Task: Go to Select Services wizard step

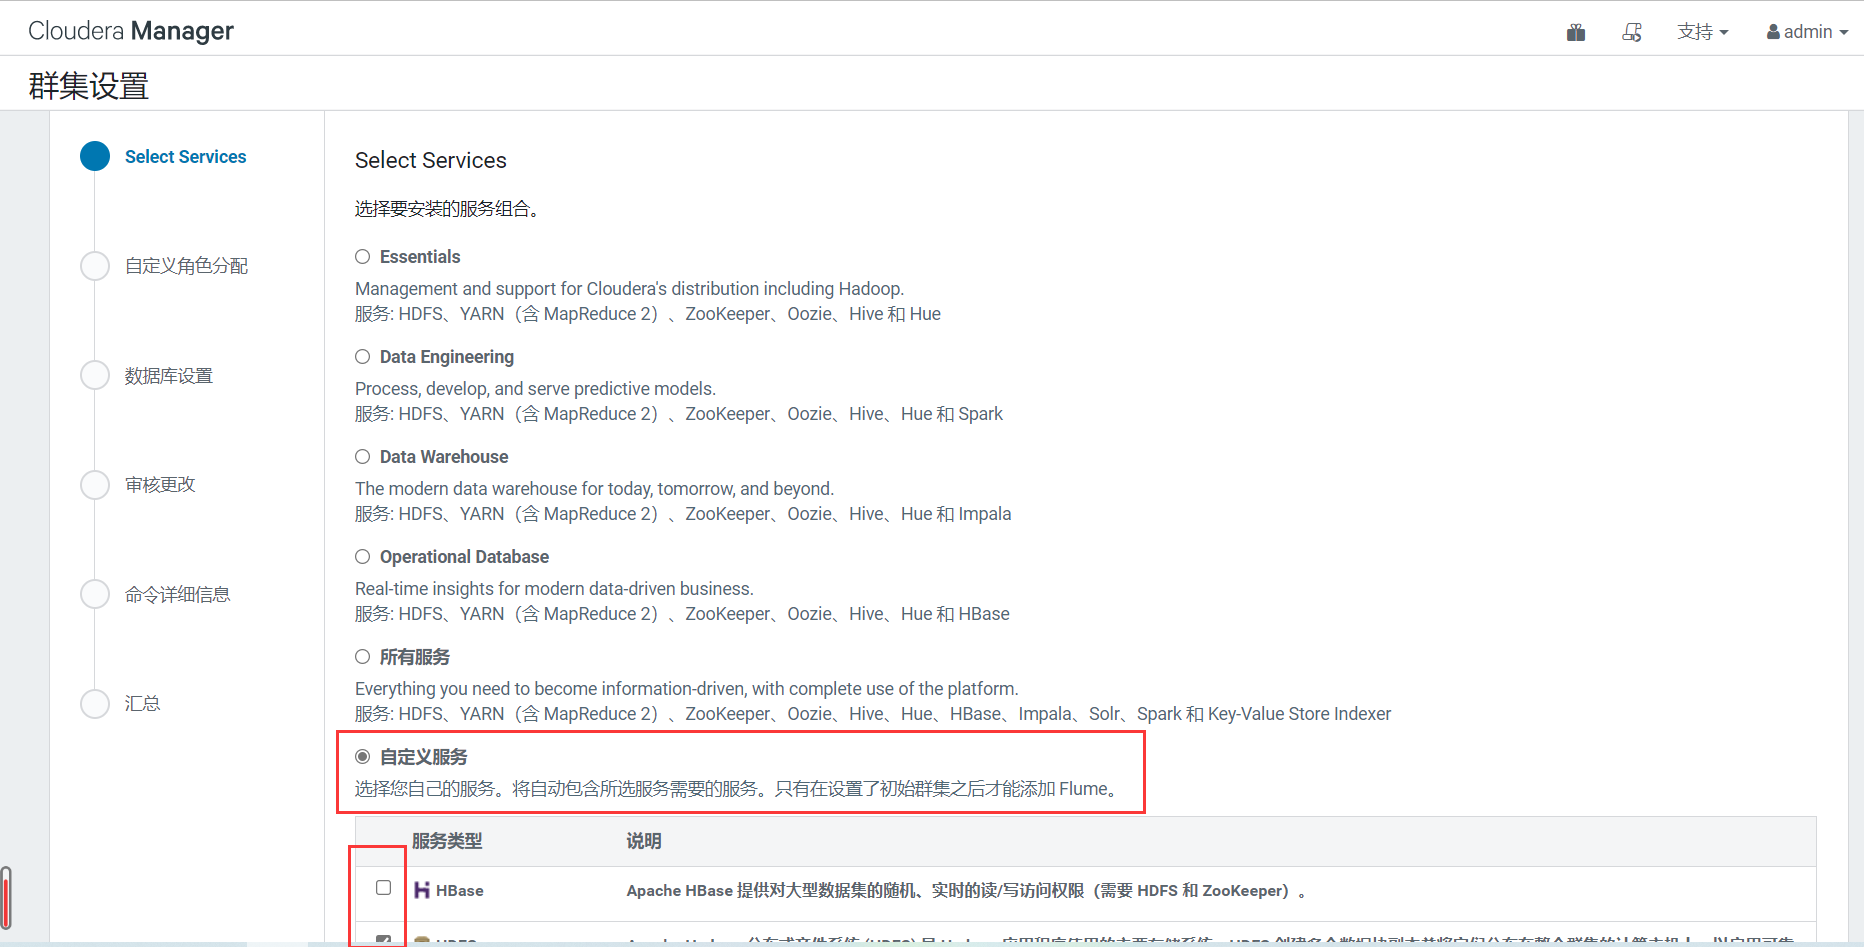Action: coord(185,157)
